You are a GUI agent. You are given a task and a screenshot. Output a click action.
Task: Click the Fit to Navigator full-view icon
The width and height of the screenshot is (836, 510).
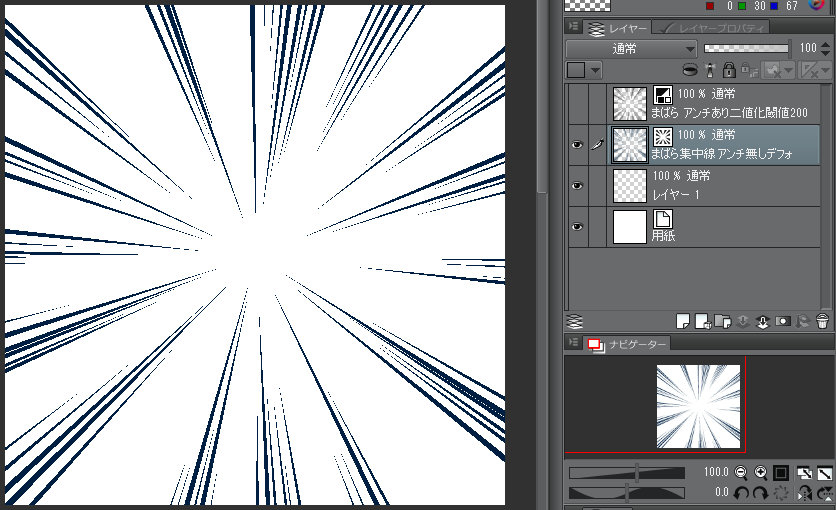coord(824,473)
